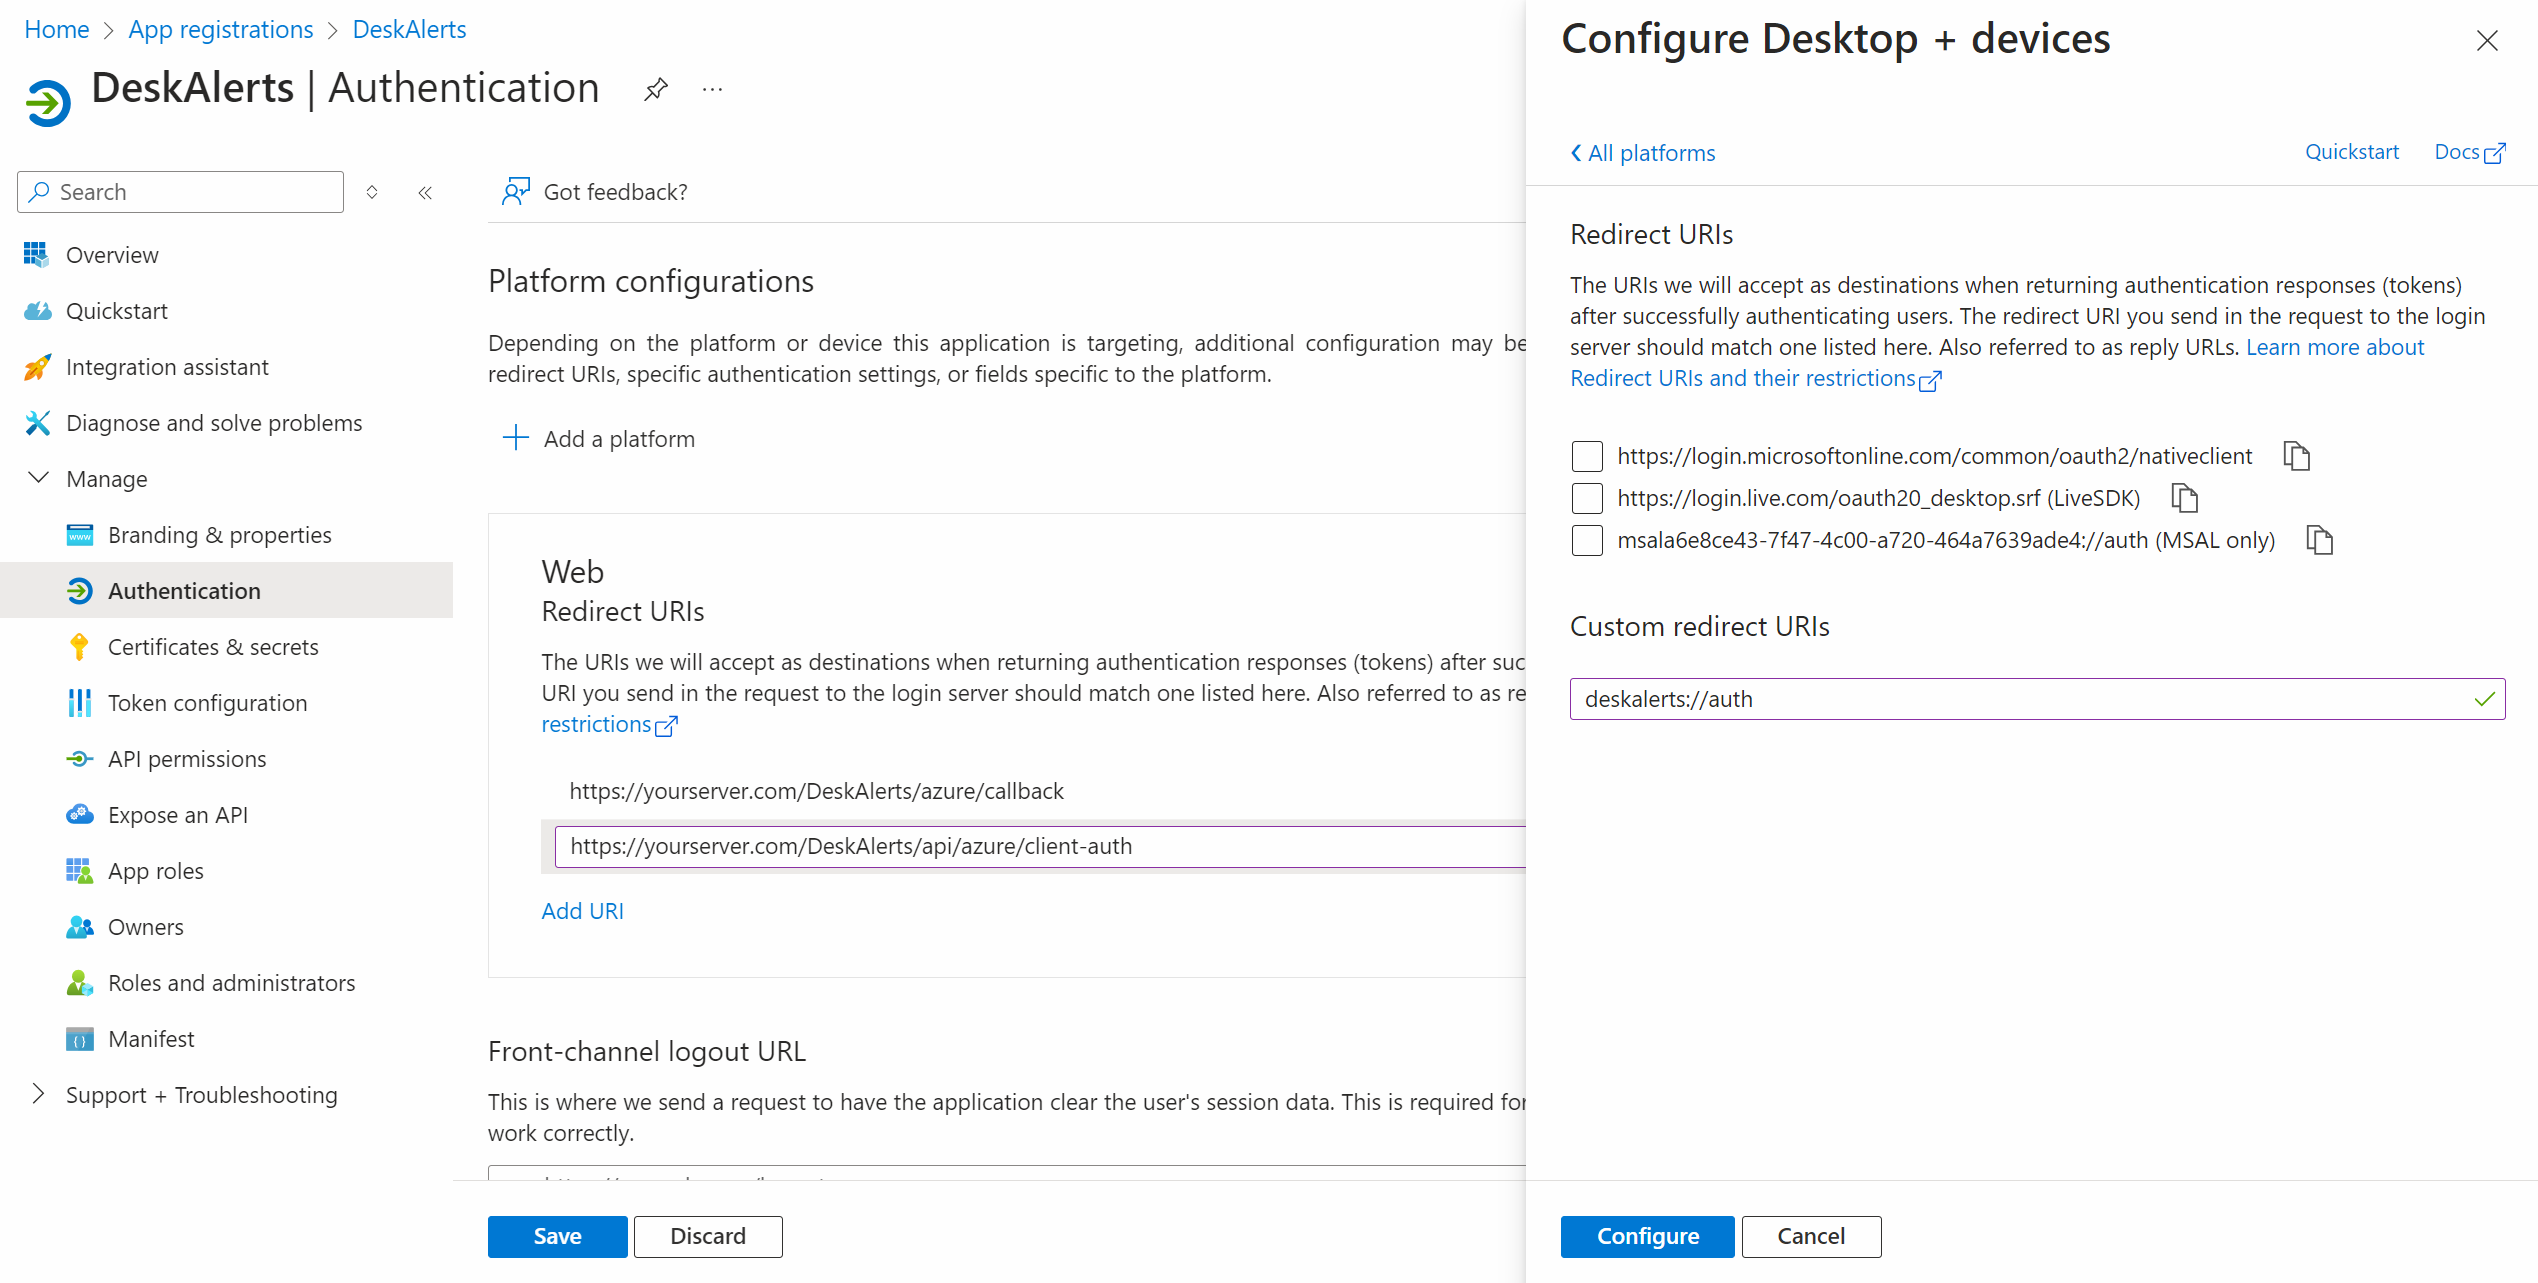Copy the nativeclient redirect URI
This screenshot has height=1283, width=2538.
[x=2296, y=456]
